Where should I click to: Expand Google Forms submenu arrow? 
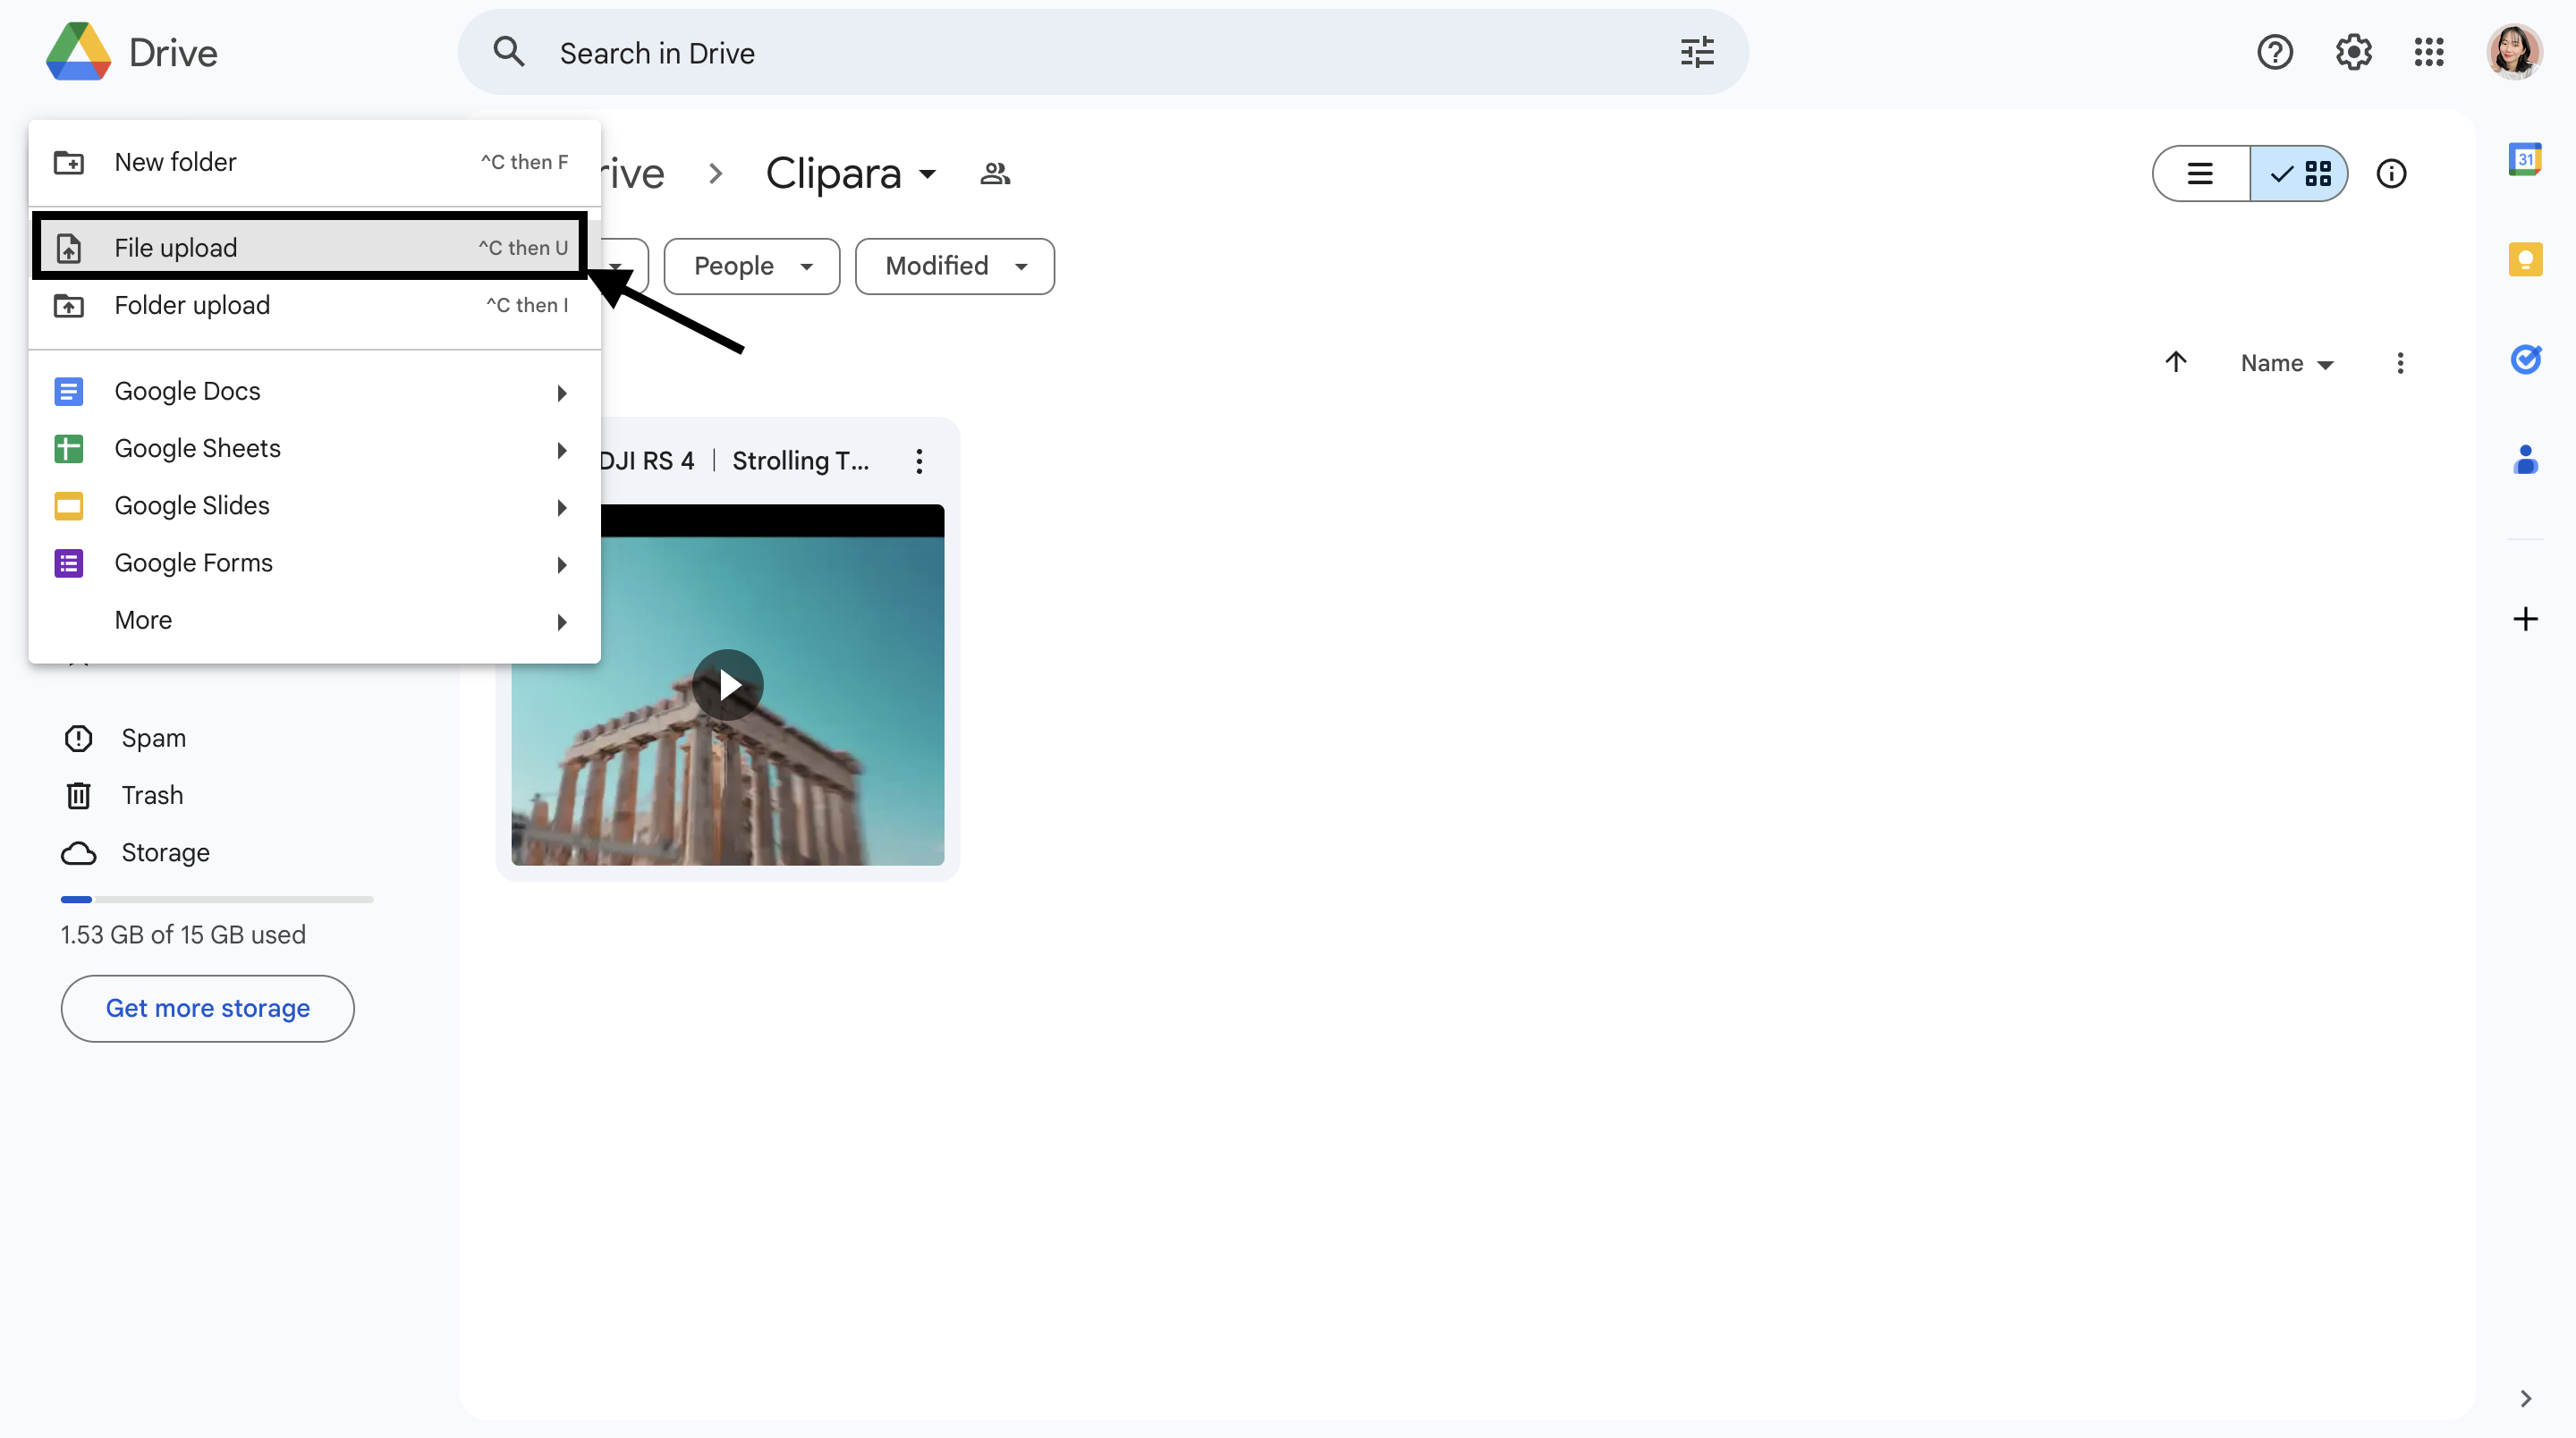[562, 564]
